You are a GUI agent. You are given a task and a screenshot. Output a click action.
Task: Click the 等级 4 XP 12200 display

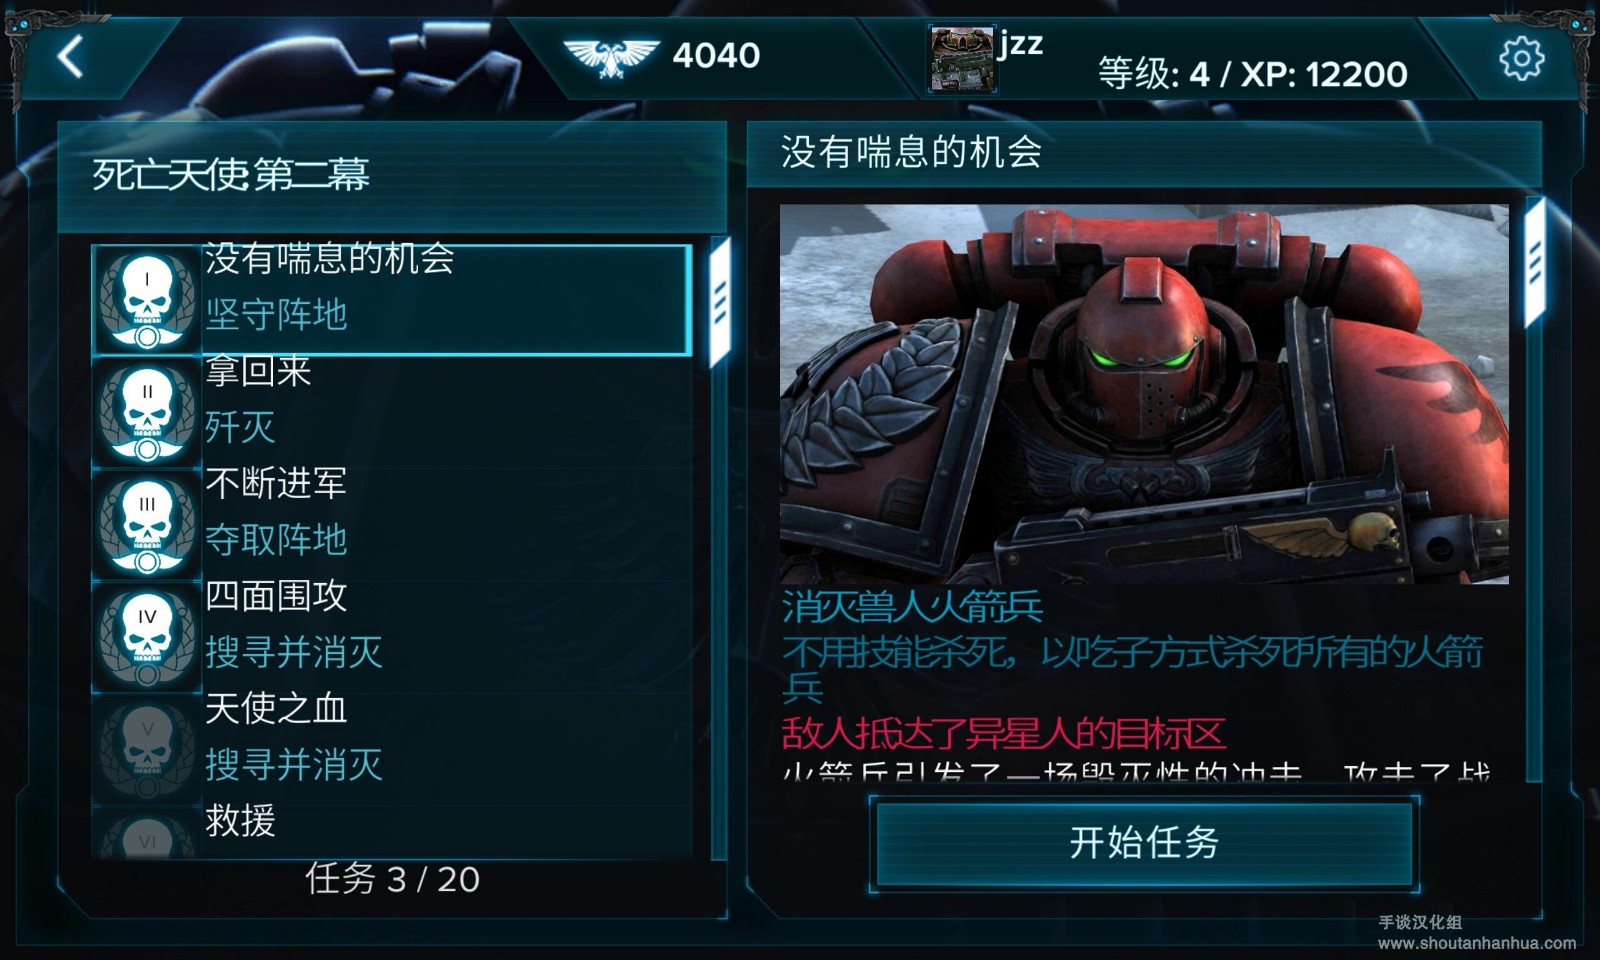[x=1253, y=74]
